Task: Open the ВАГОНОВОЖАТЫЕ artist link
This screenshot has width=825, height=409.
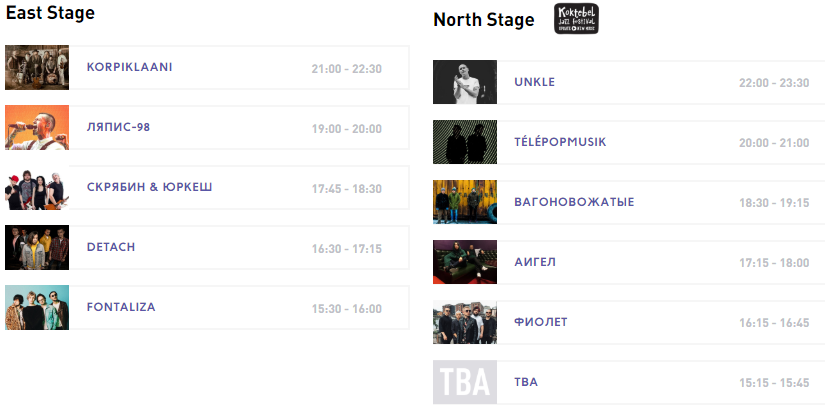Action: 574,203
